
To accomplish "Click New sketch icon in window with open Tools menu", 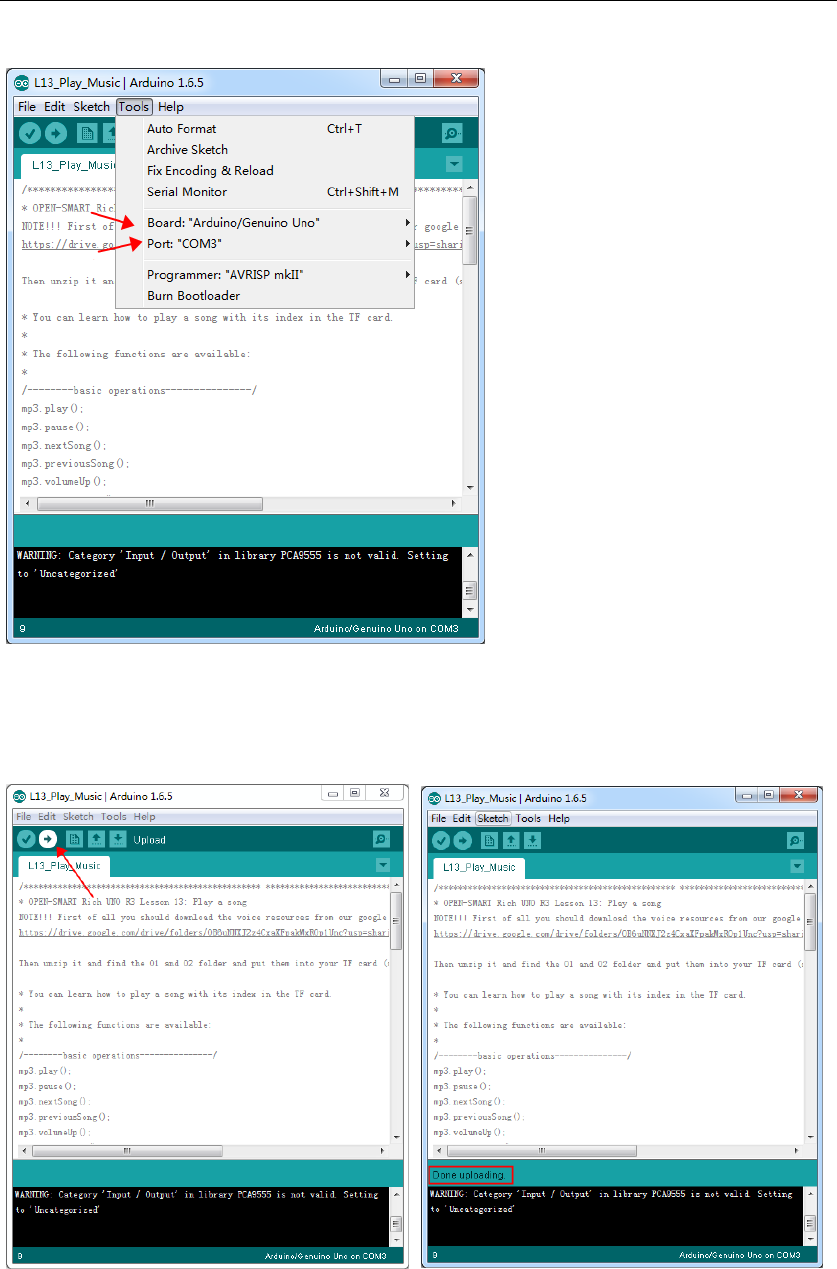I will pyautogui.click(x=87, y=133).
